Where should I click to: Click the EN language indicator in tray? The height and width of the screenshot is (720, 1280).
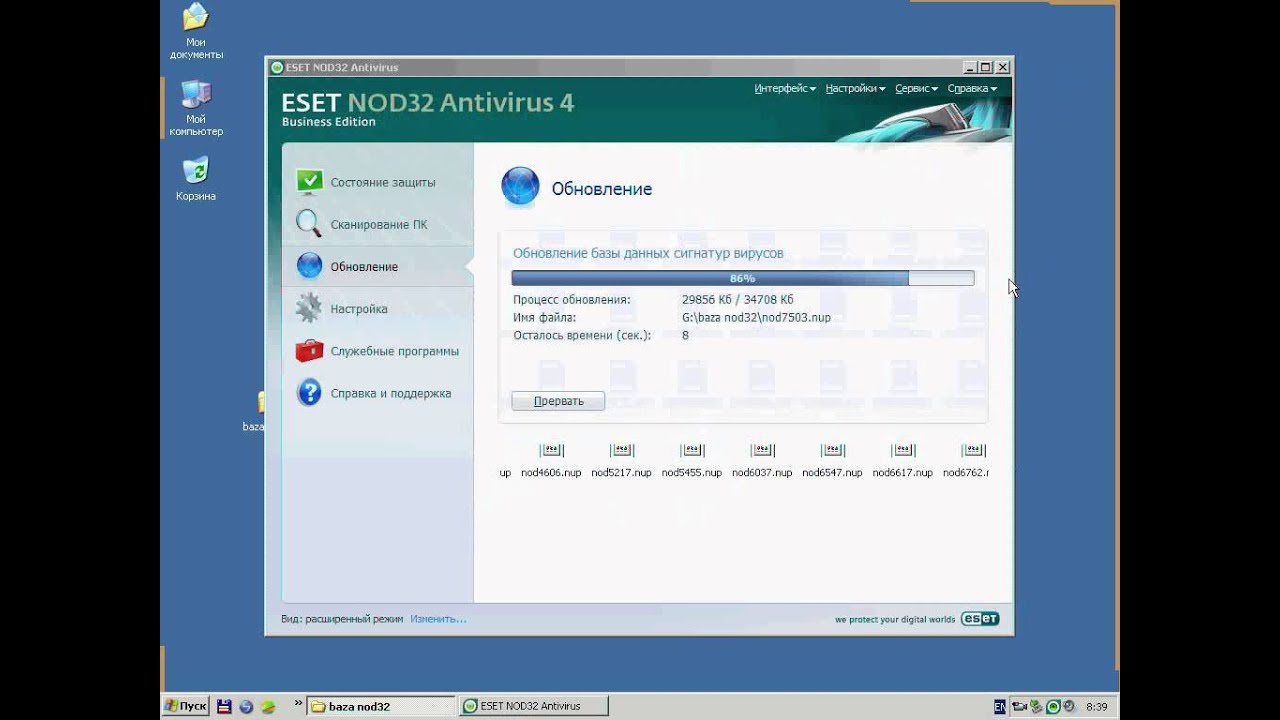click(x=1000, y=706)
